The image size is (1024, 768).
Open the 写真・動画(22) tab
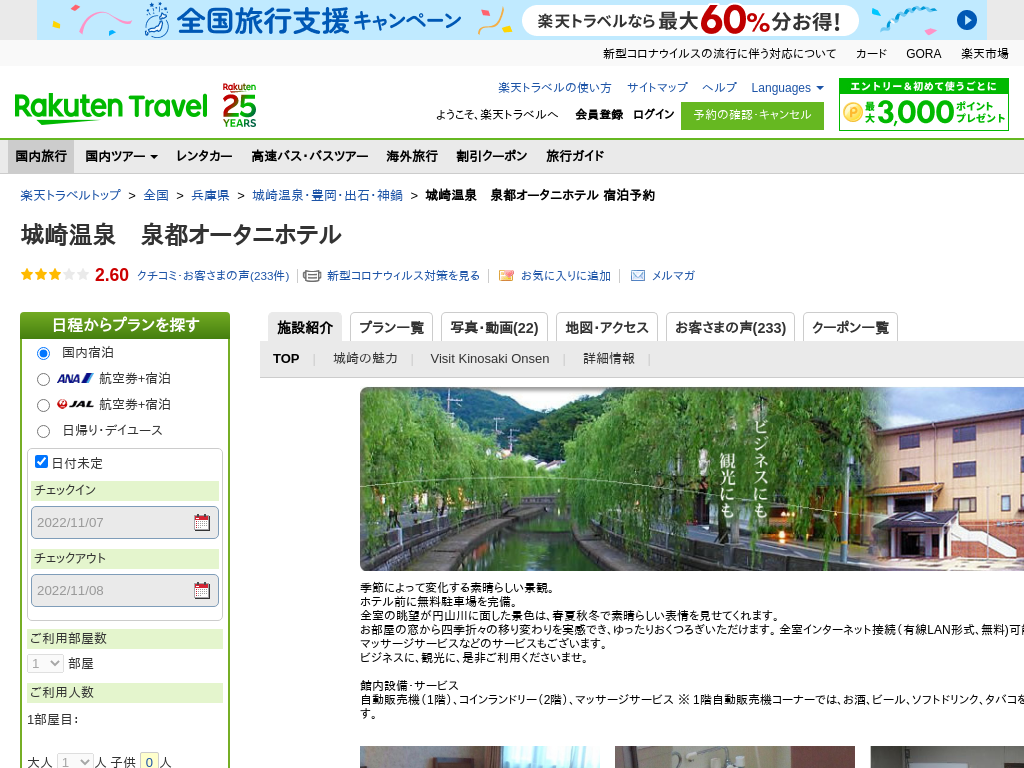click(494, 327)
